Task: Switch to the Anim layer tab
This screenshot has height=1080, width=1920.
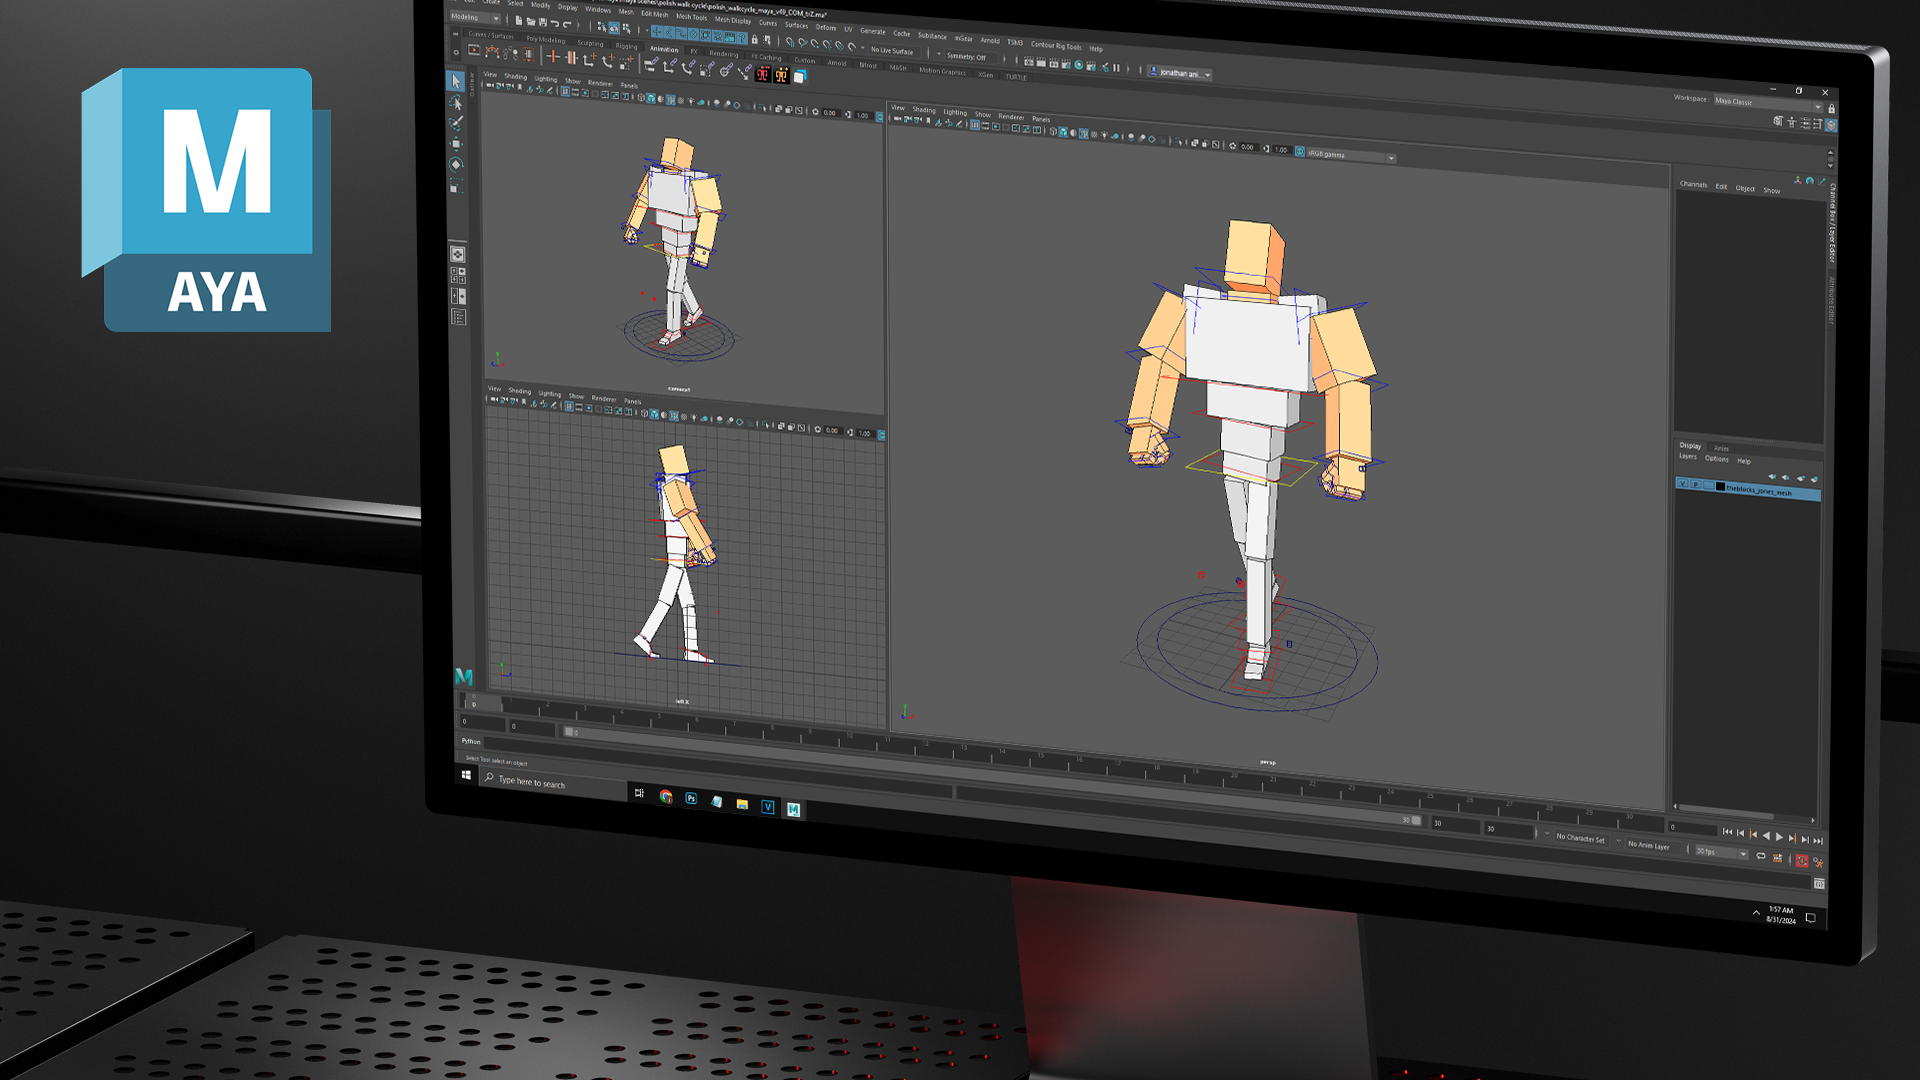Action: pyautogui.click(x=1721, y=448)
